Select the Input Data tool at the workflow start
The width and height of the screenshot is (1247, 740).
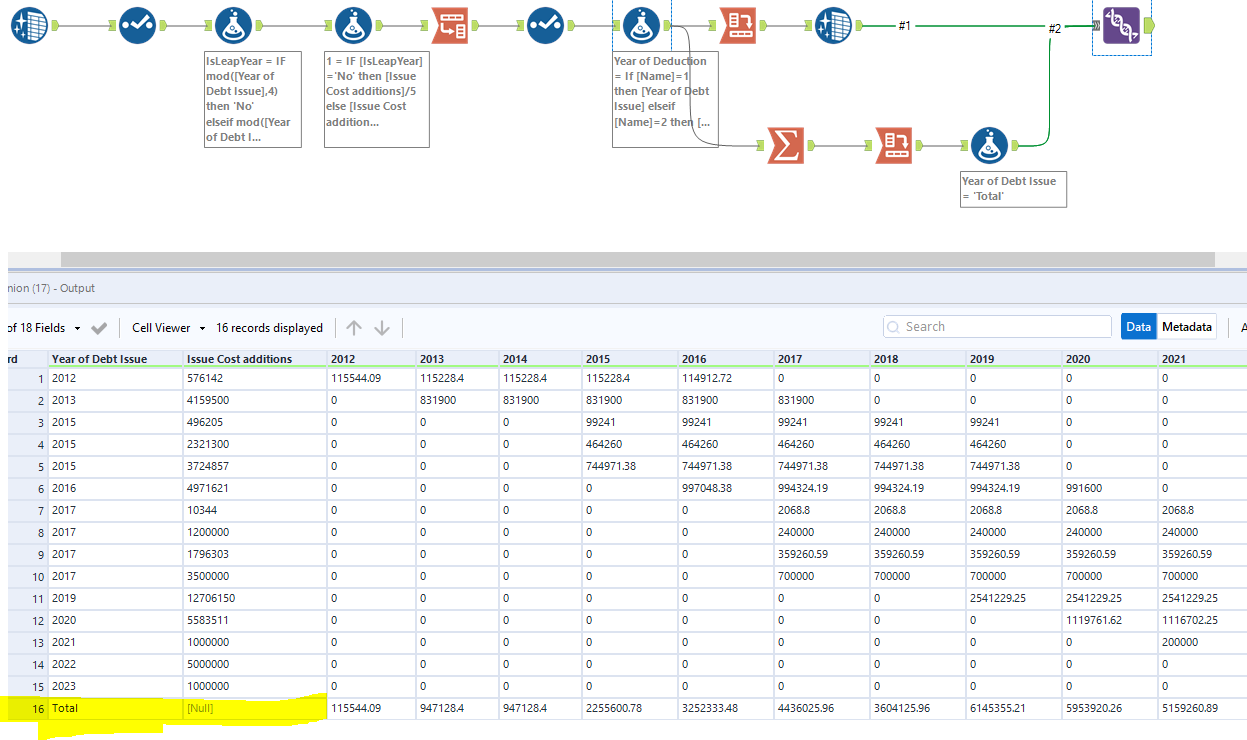tap(31, 24)
